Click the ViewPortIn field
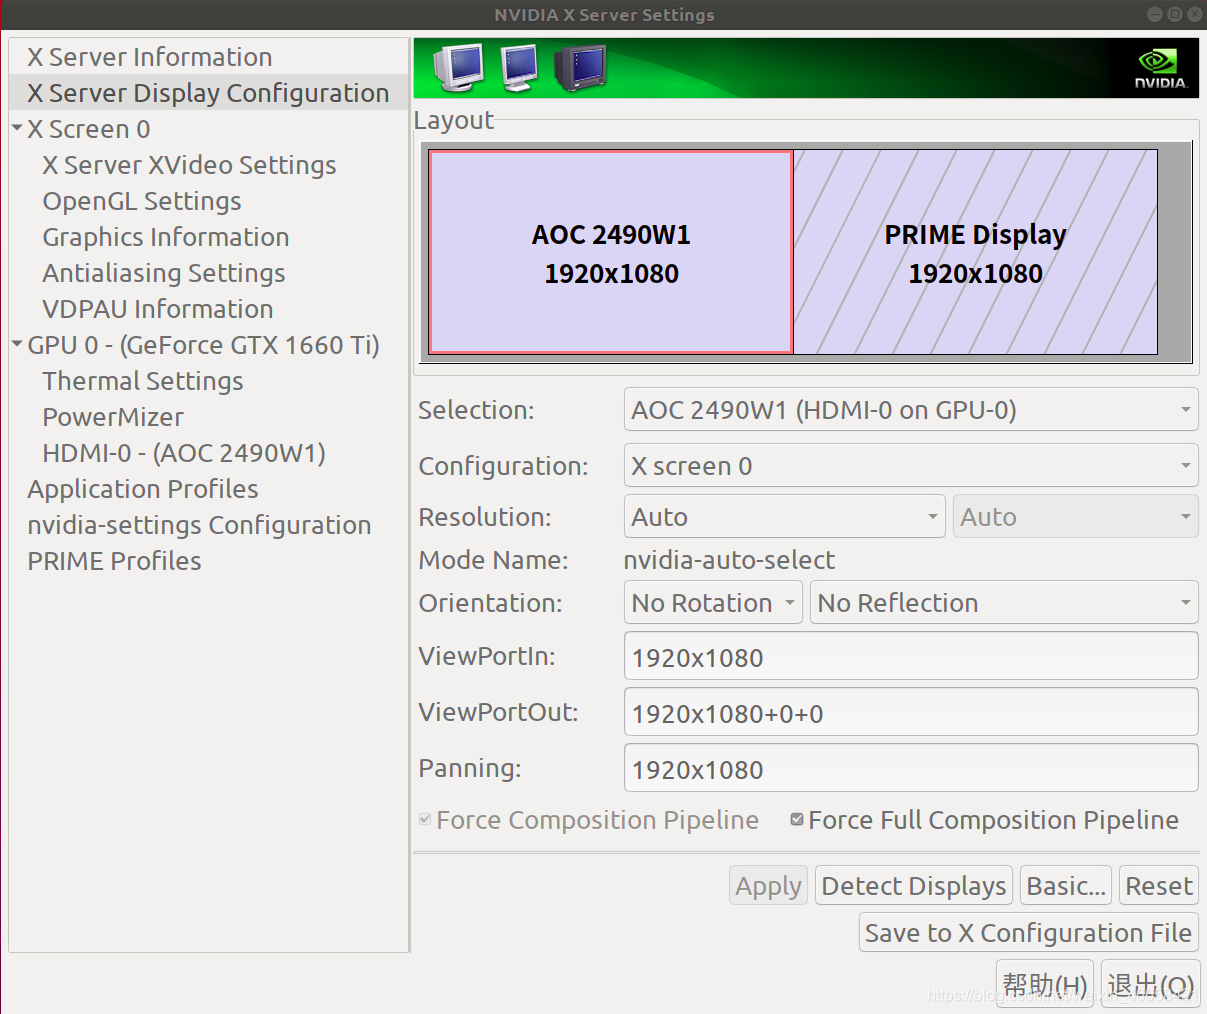The width and height of the screenshot is (1207, 1014). (911, 657)
